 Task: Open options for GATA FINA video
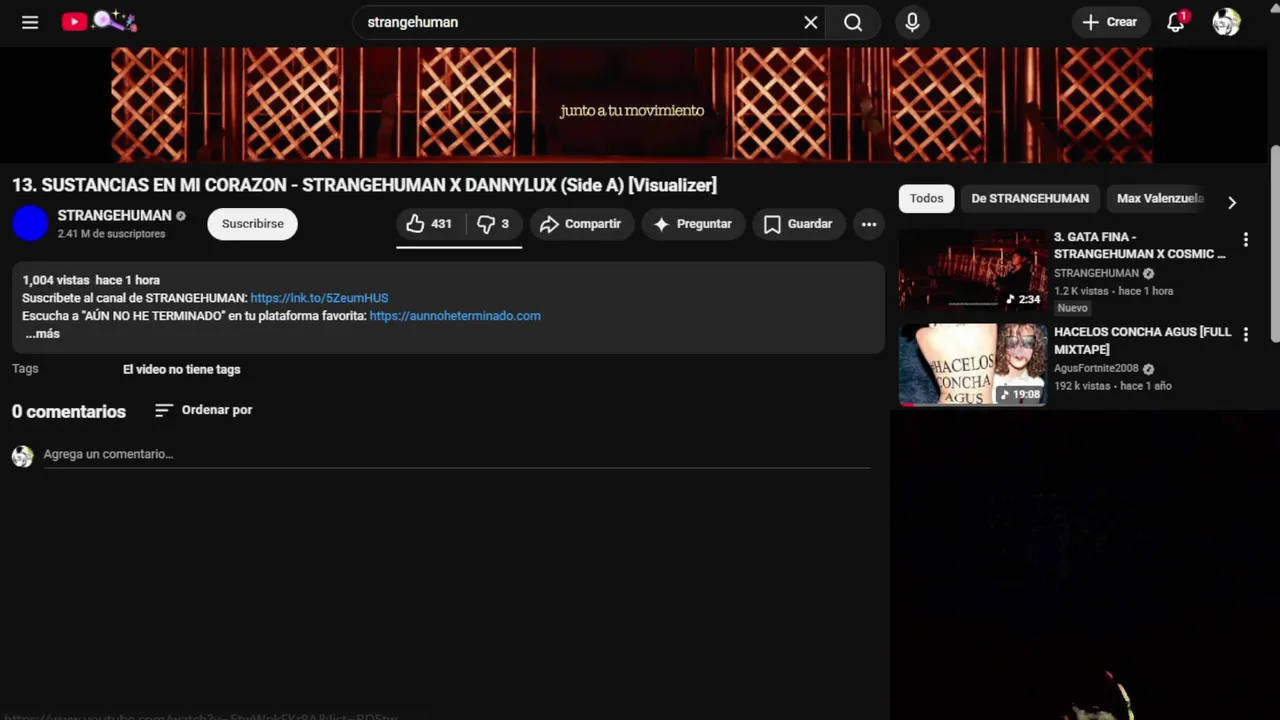pos(1245,240)
